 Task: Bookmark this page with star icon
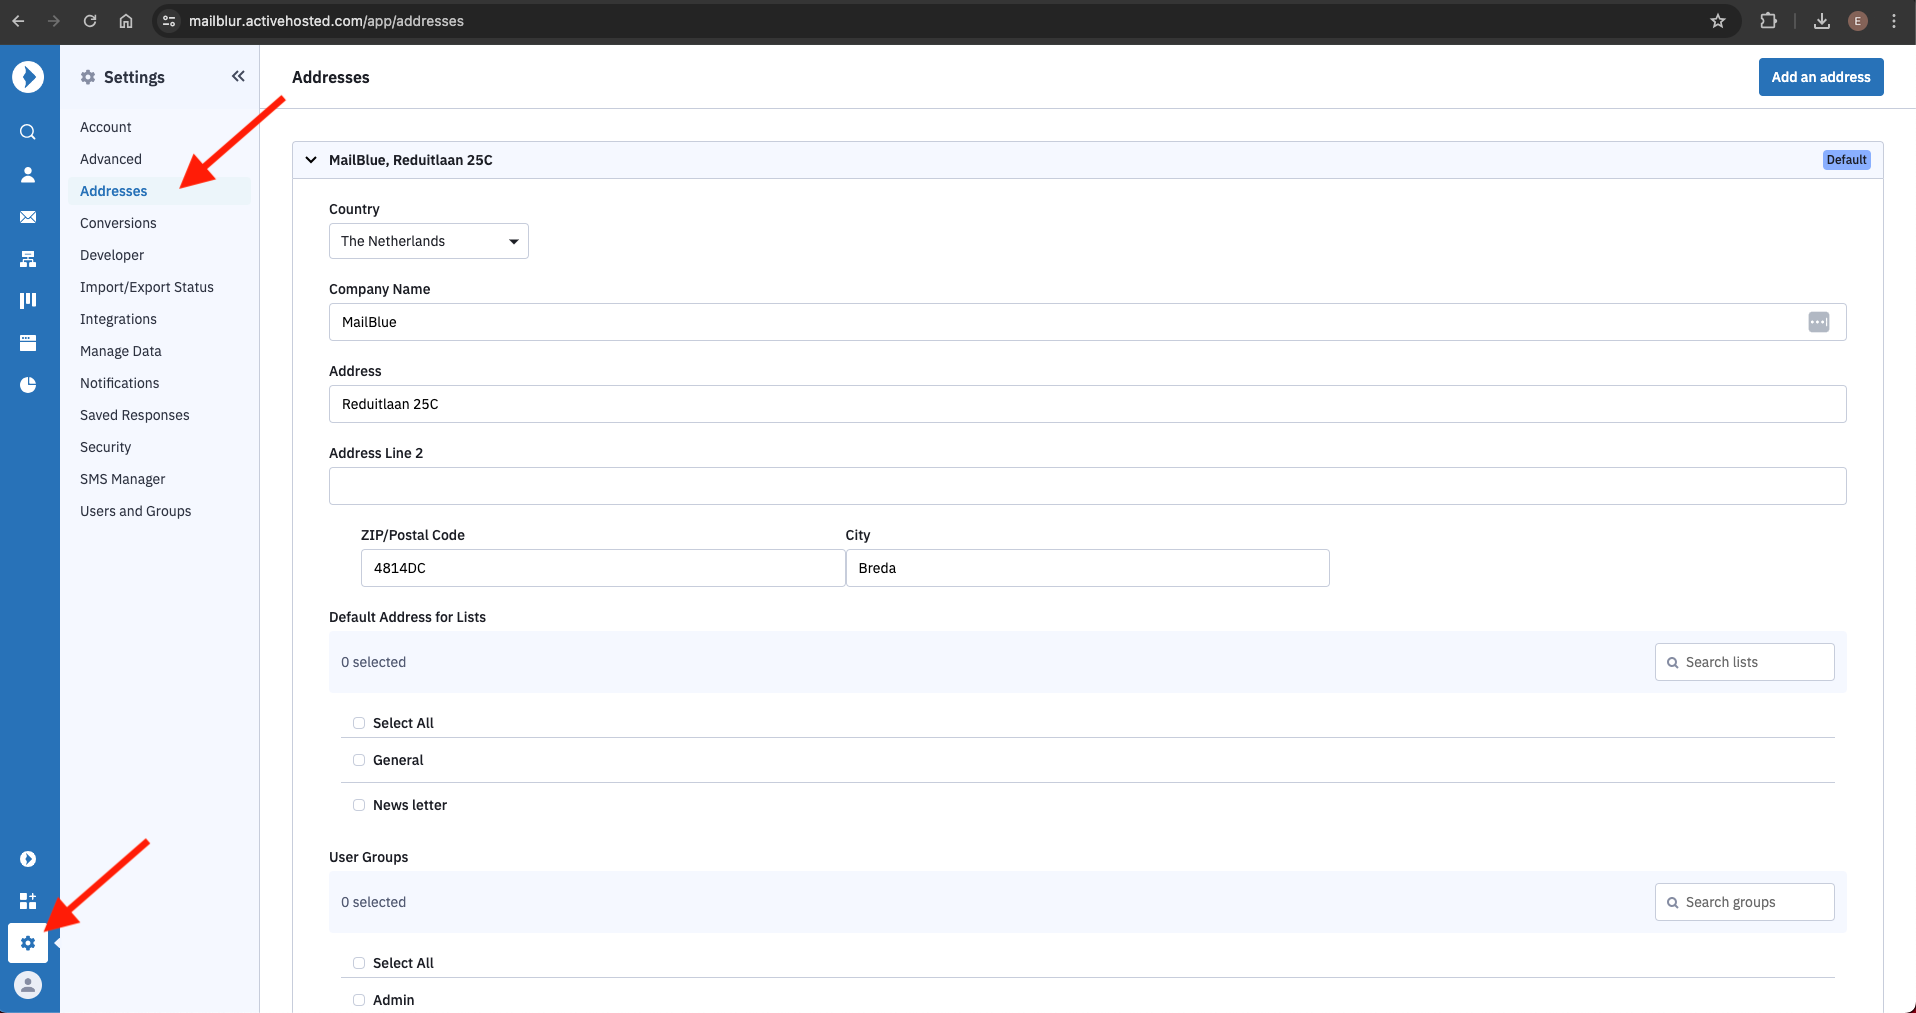(1718, 21)
